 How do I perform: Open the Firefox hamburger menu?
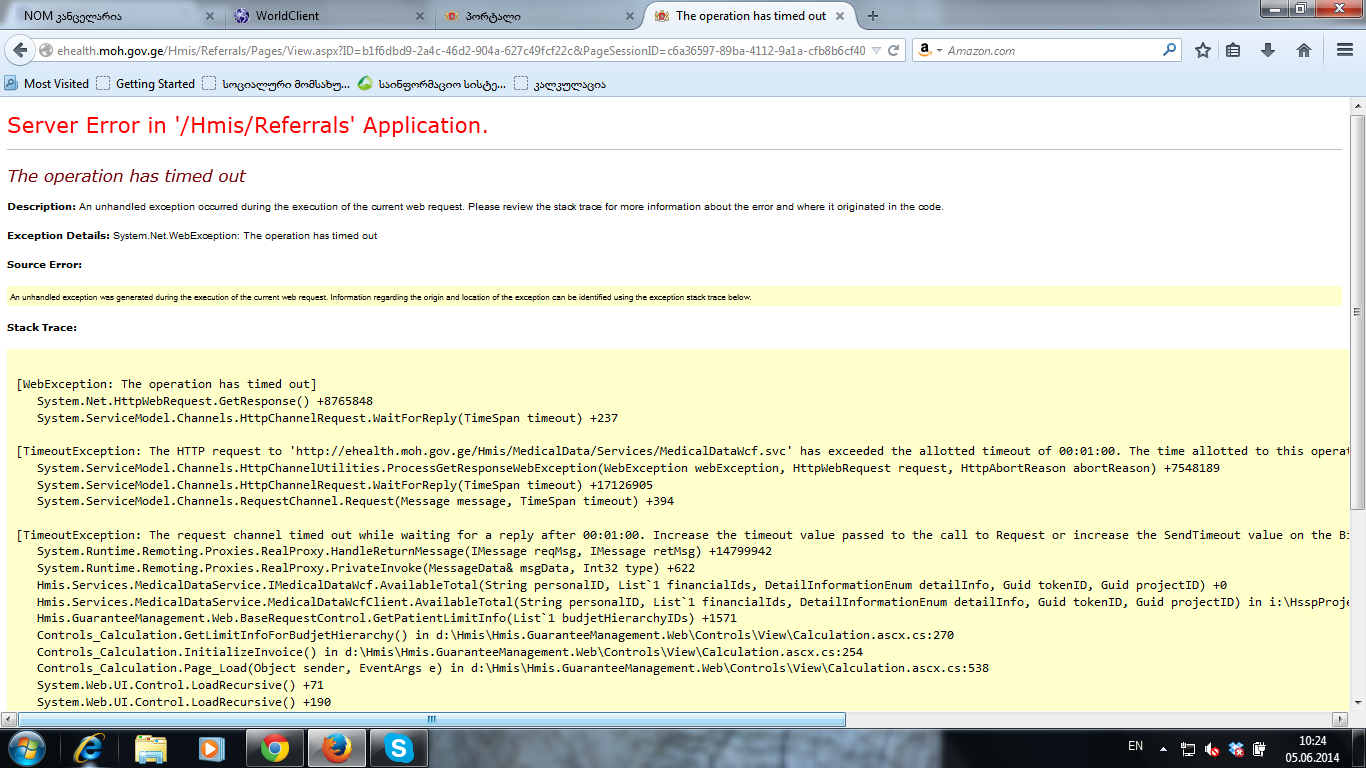1345,50
